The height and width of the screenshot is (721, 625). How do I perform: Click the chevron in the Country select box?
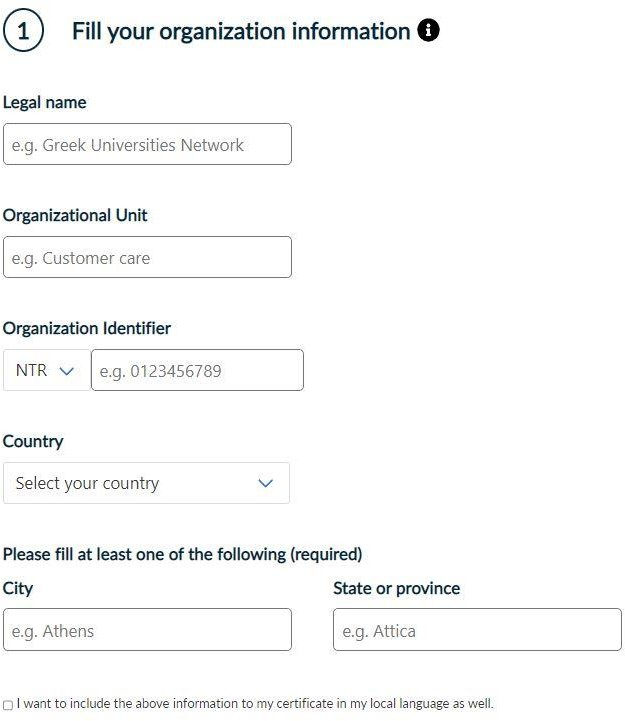point(265,483)
